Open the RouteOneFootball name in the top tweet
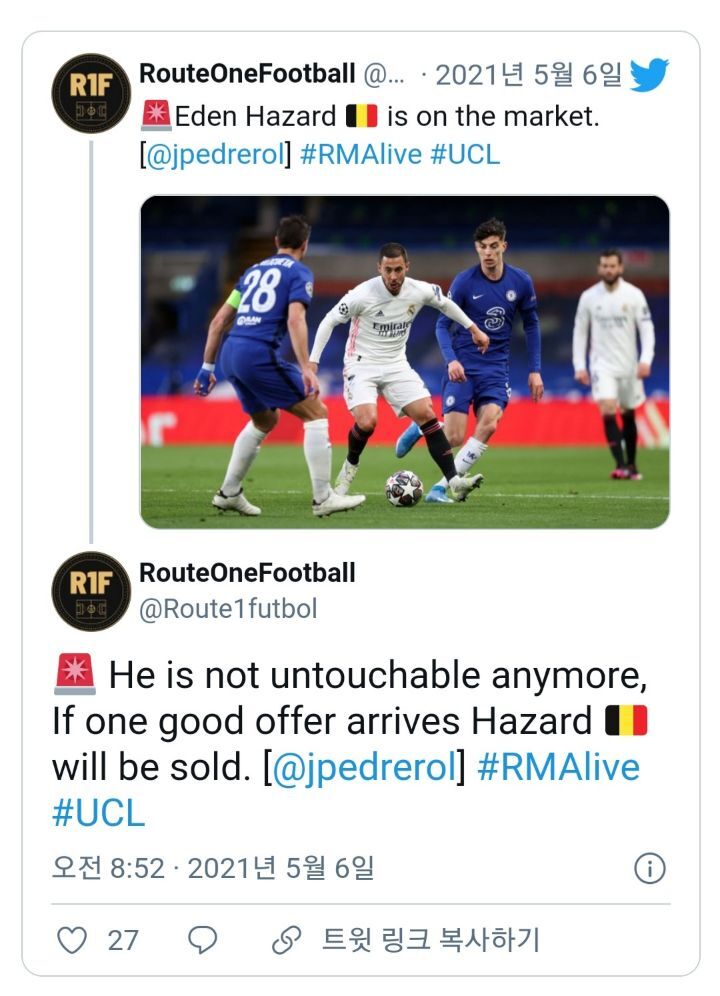The width and height of the screenshot is (720, 996). tap(247, 74)
